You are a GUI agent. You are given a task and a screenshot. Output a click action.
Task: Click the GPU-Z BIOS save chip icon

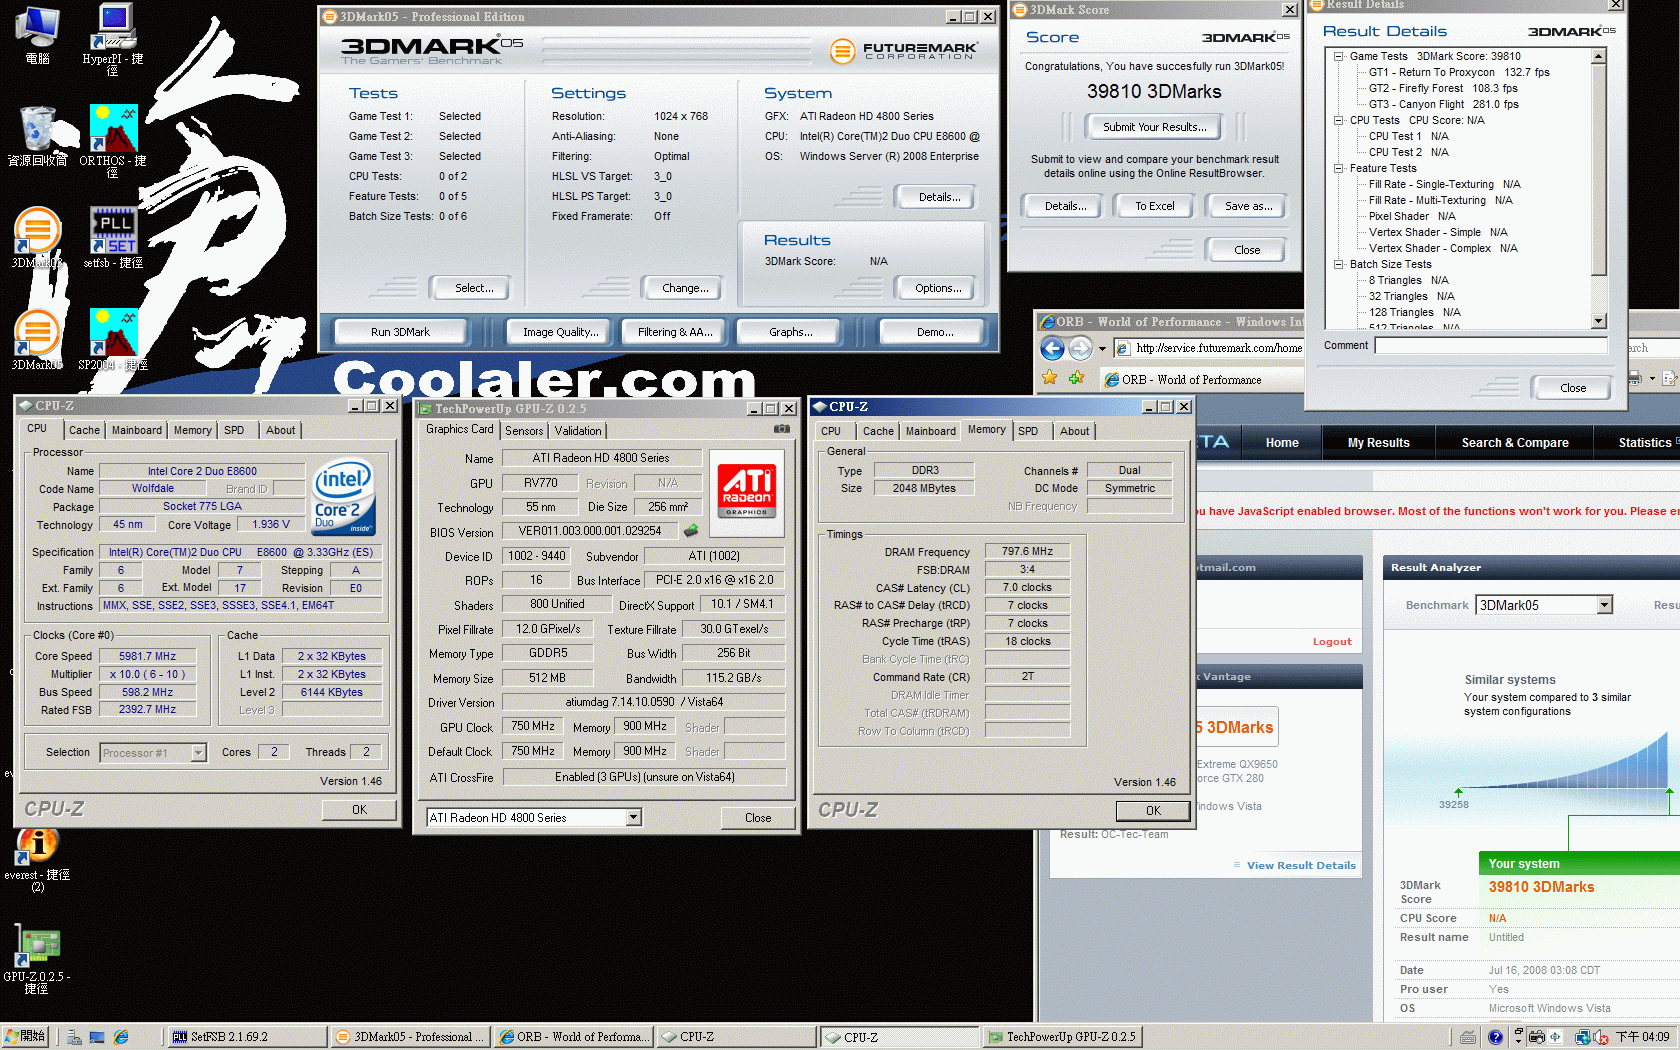(x=691, y=531)
